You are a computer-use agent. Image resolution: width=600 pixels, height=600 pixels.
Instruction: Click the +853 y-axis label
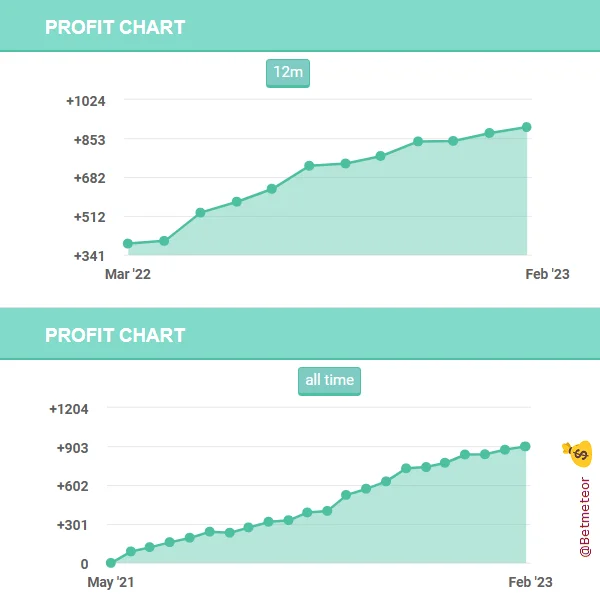coord(90,140)
